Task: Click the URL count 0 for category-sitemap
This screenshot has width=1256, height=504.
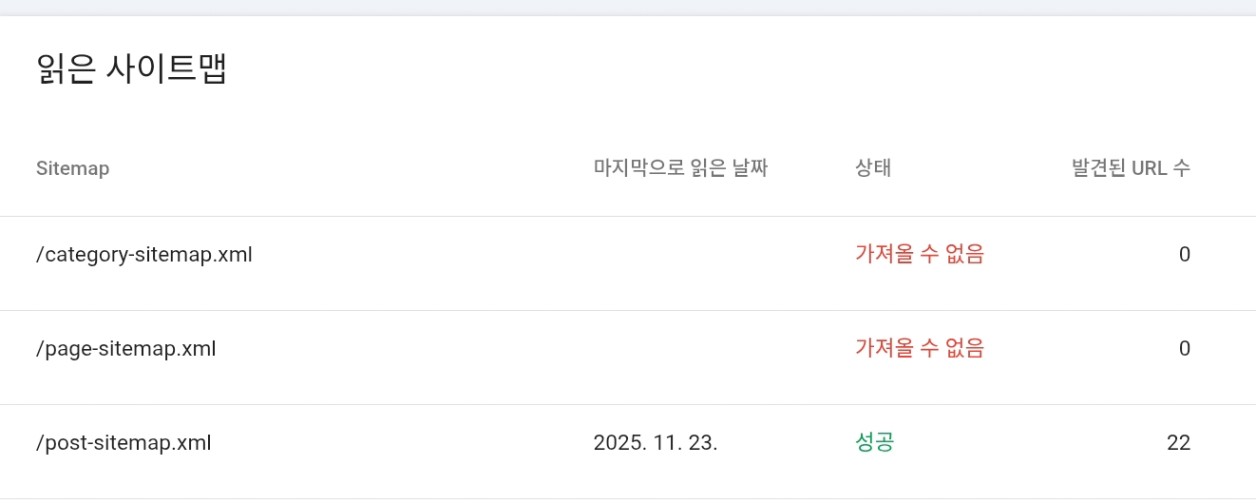Action: point(1184,255)
